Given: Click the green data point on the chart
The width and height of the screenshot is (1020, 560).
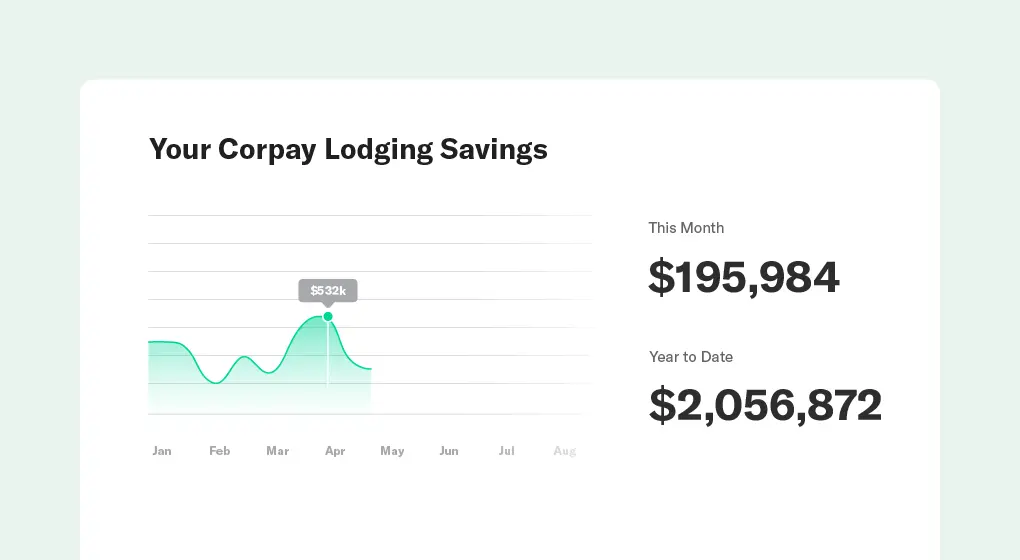Looking at the screenshot, I should (328, 316).
